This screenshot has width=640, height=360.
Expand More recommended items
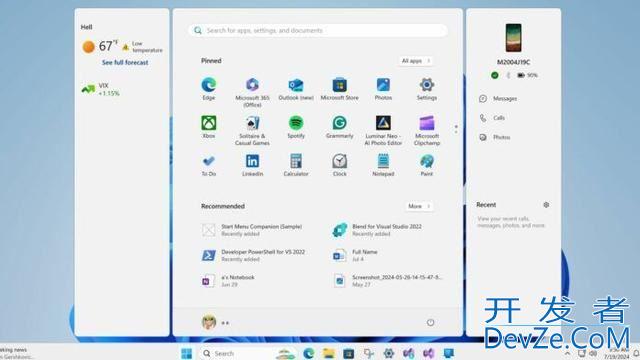point(419,206)
